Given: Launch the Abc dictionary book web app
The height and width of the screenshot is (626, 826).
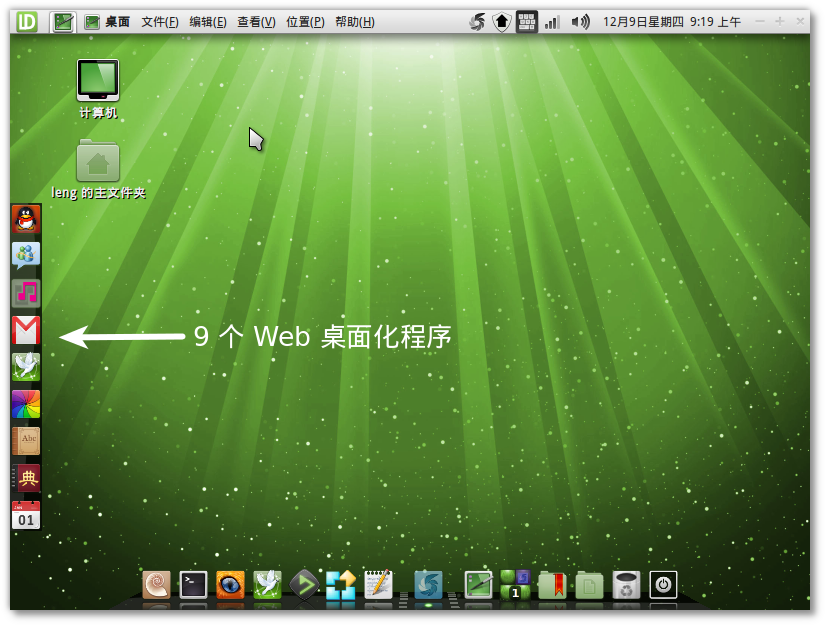Looking at the screenshot, I should point(26,441).
